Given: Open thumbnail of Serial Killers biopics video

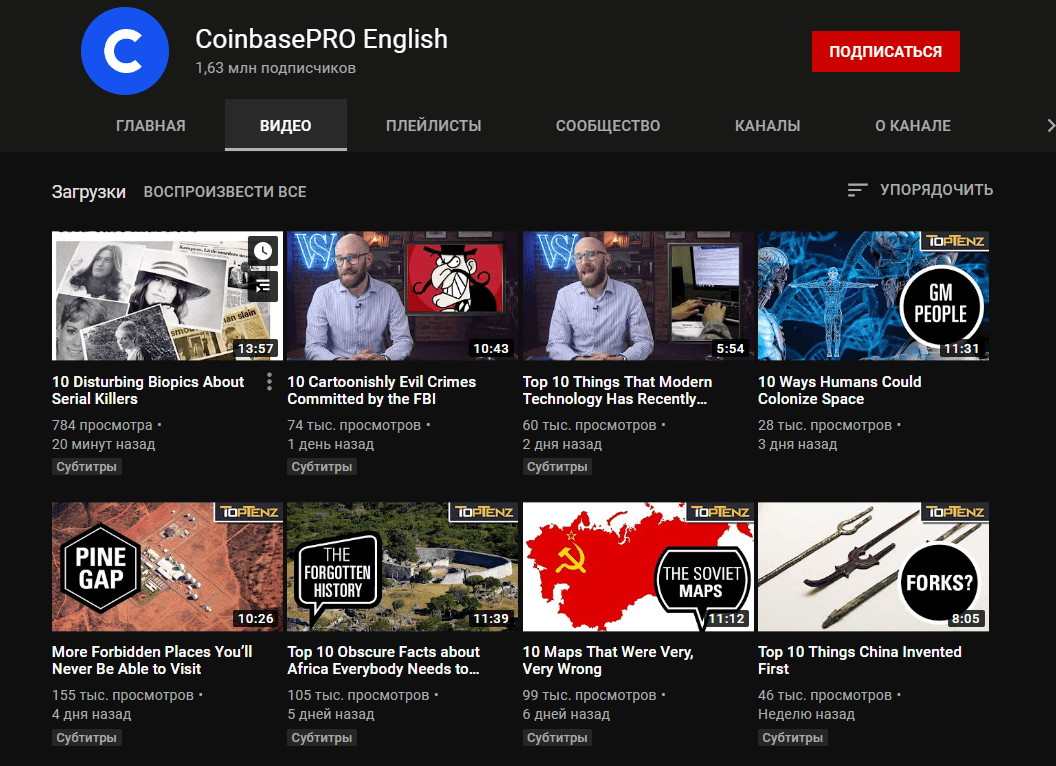Looking at the screenshot, I should [x=167, y=296].
